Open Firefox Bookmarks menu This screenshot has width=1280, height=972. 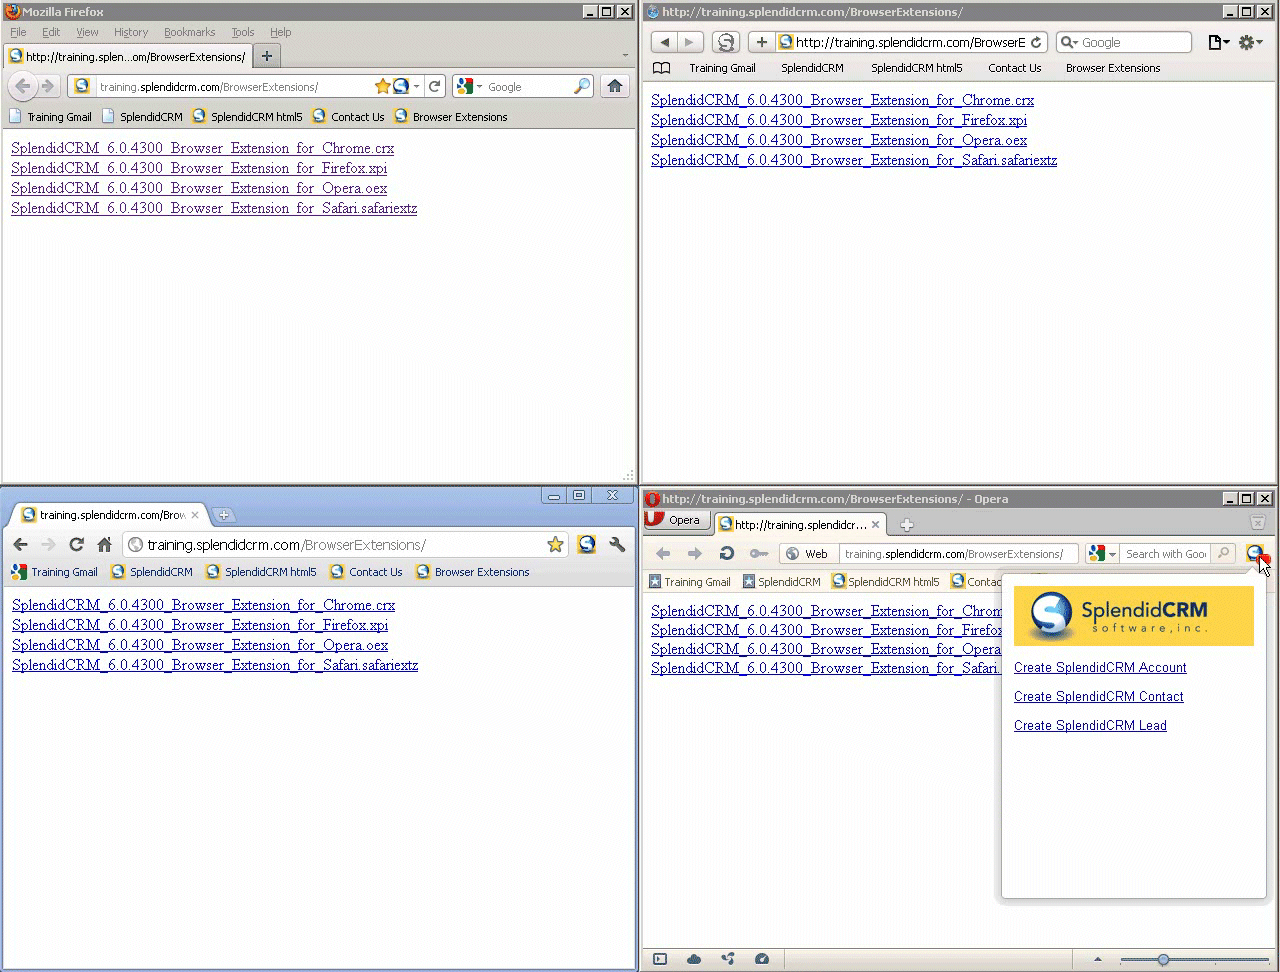189,32
